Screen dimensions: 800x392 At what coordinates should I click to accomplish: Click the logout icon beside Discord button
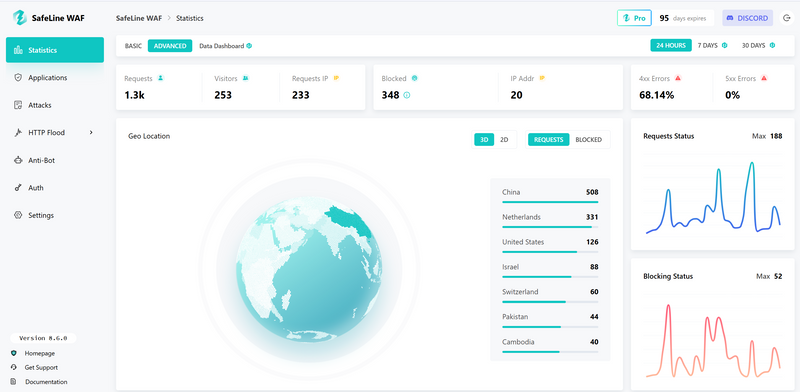tap(786, 18)
